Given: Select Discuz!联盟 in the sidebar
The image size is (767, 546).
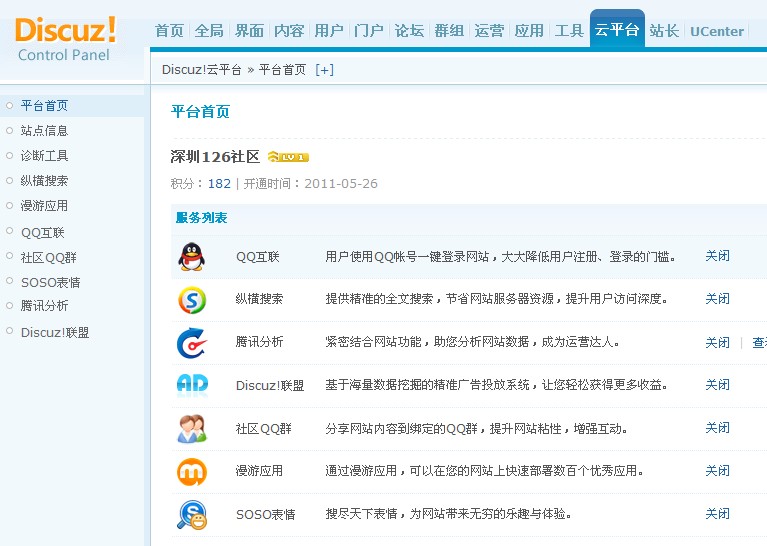Looking at the screenshot, I should click(x=55, y=333).
